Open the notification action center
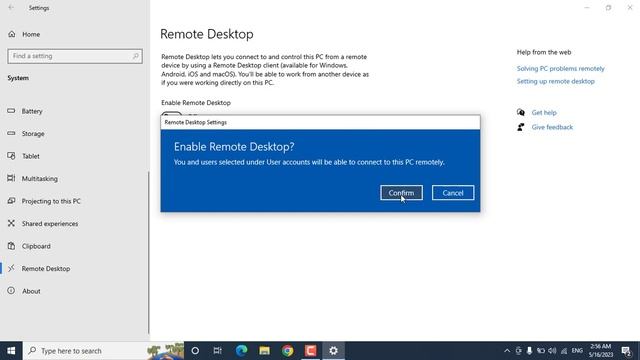This screenshot has width=640, height=360. point(627,351)
